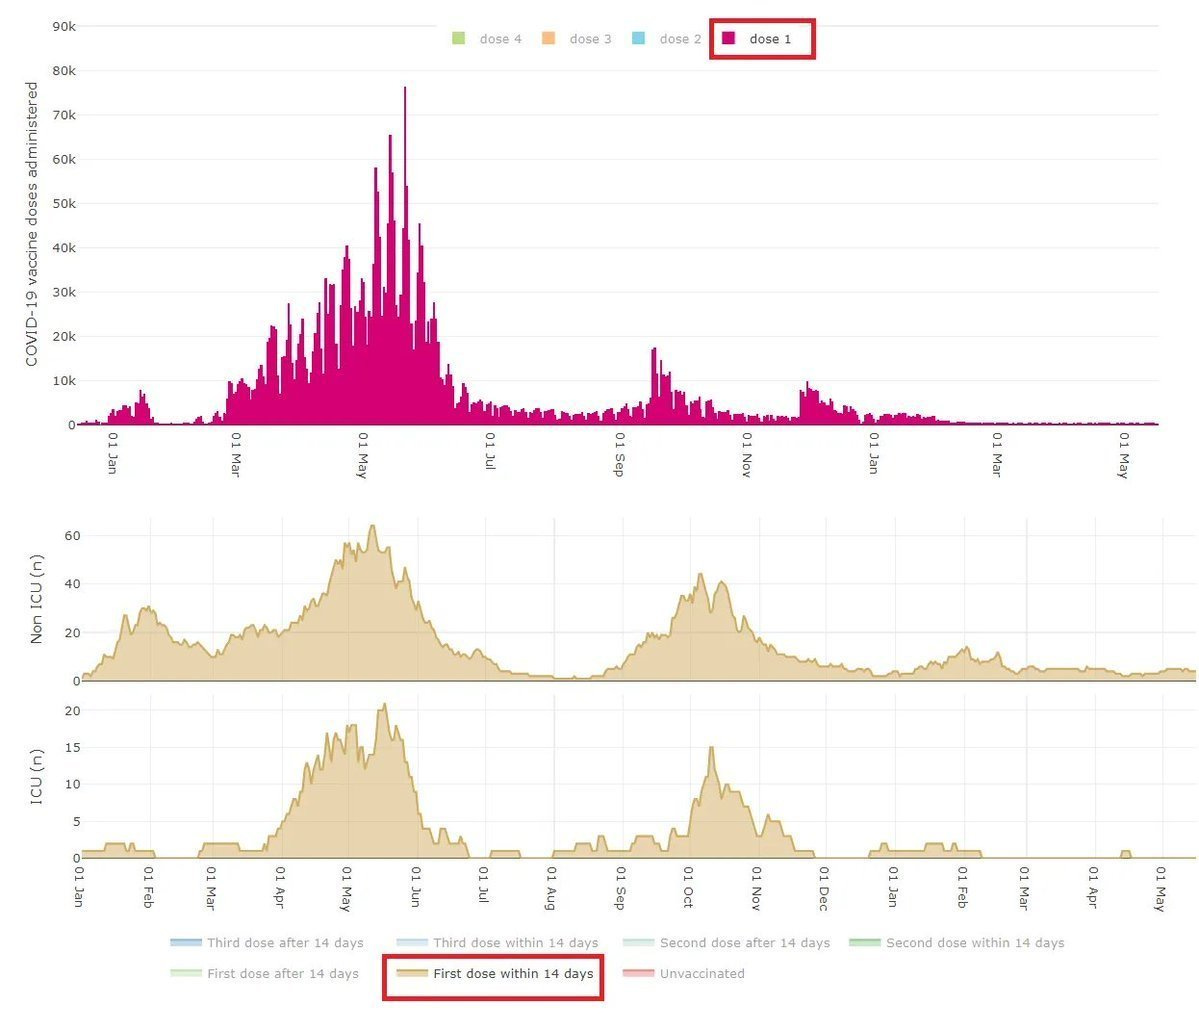
Task: Click the 01 Apr label near the ICU axis start
Action: pos(281,887)
